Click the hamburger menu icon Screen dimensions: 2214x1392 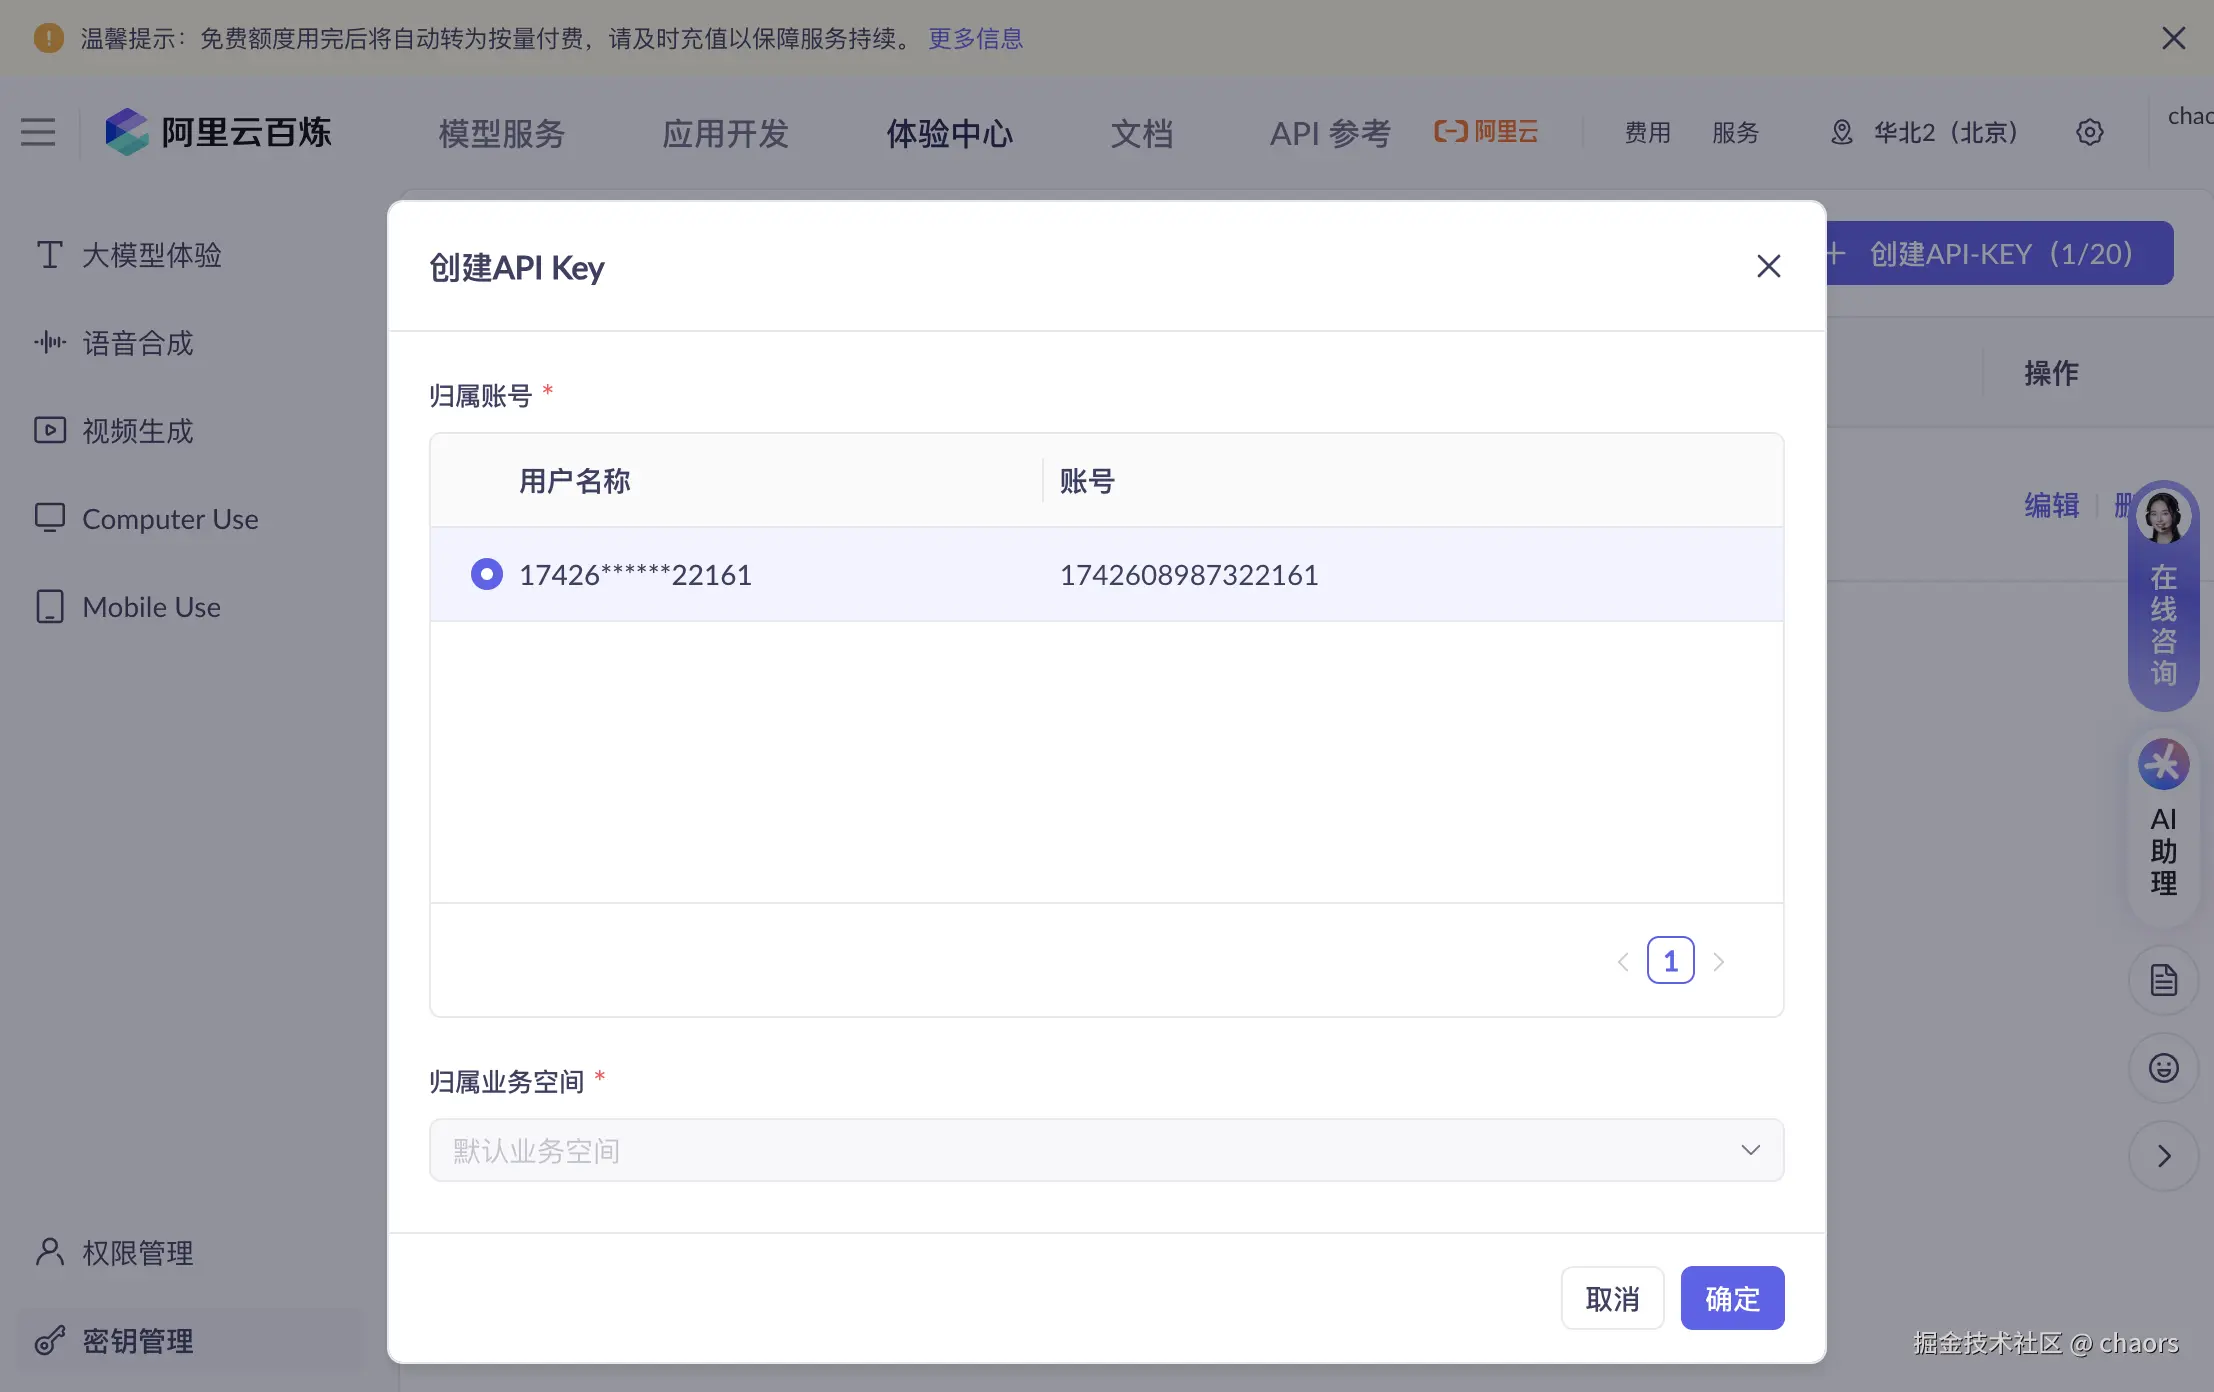point(38,132)
